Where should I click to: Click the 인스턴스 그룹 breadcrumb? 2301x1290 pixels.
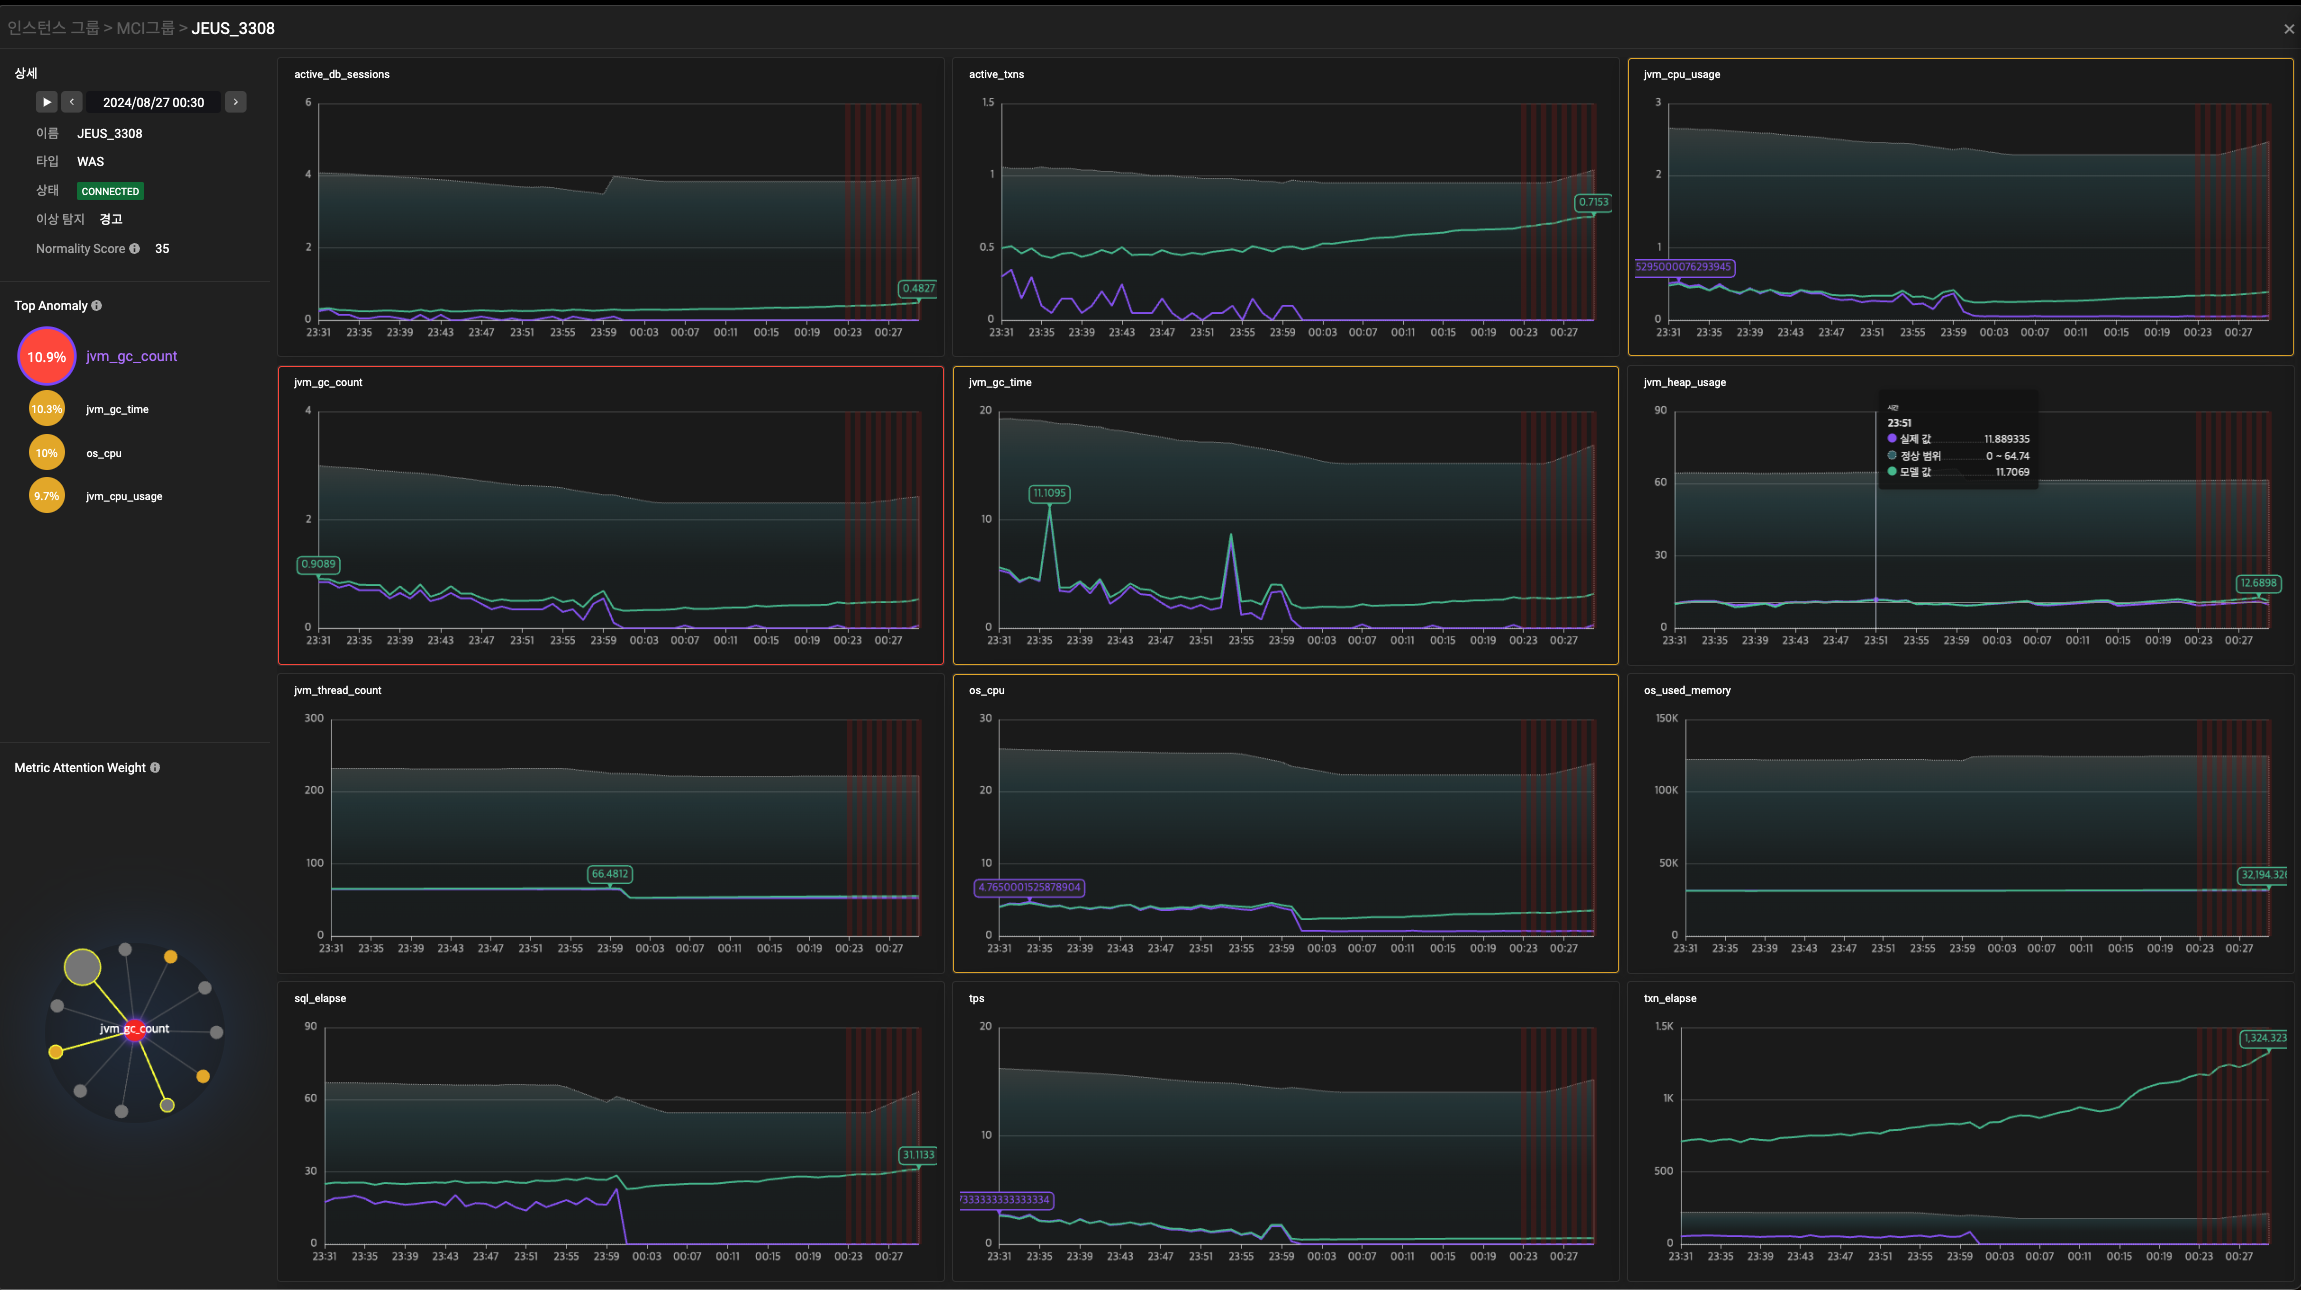[53, 28]
